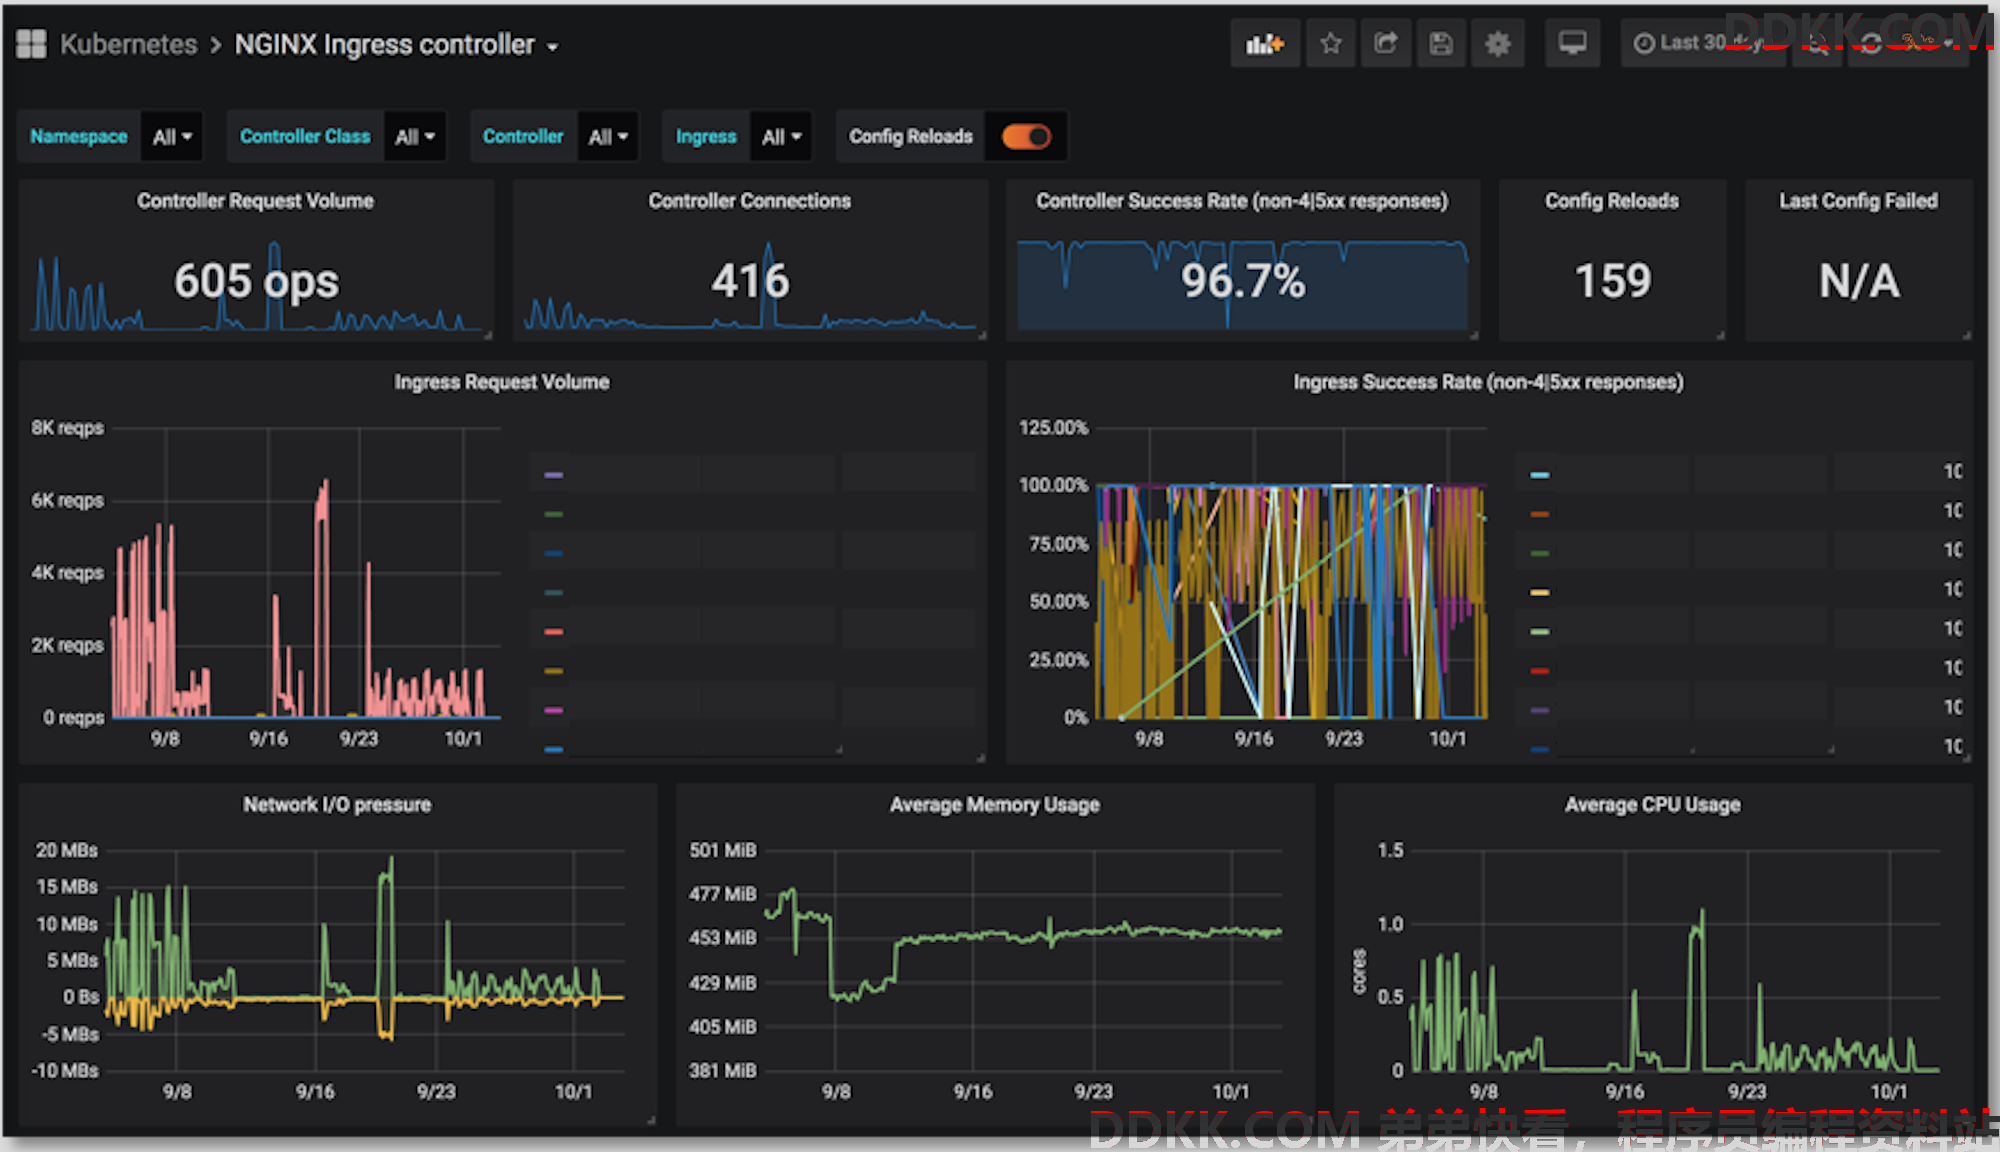The image size is (2000, 1152).
Task: Open Controller Success Rate panel title menu
Action: [x=1242, y=201]
